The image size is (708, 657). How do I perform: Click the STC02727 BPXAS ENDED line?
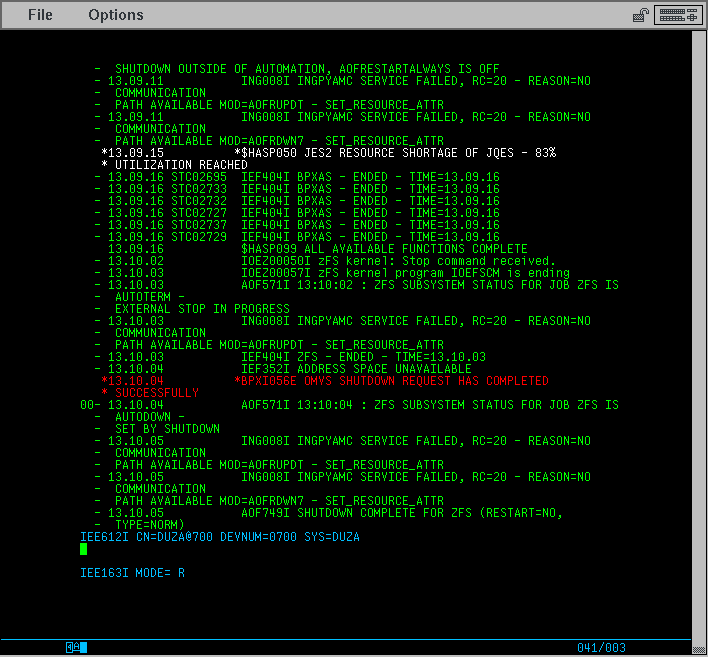click(x=297, y=213)
